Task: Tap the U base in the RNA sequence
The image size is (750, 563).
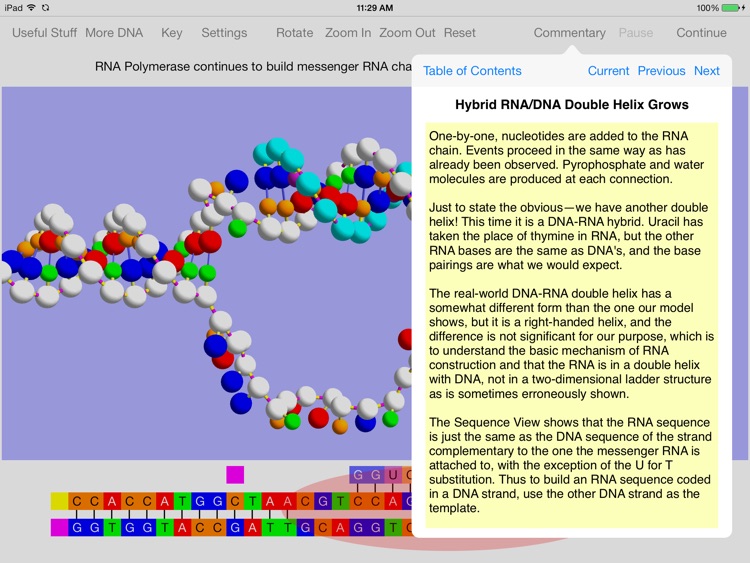Action: click(x=393, y=475)
